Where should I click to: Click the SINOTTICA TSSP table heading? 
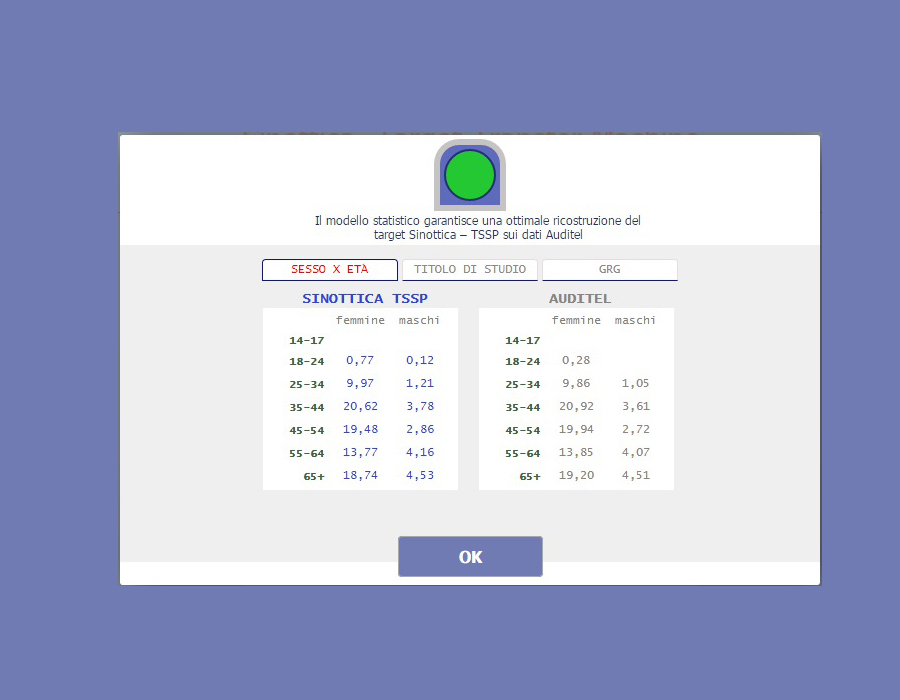pos(365,298)
